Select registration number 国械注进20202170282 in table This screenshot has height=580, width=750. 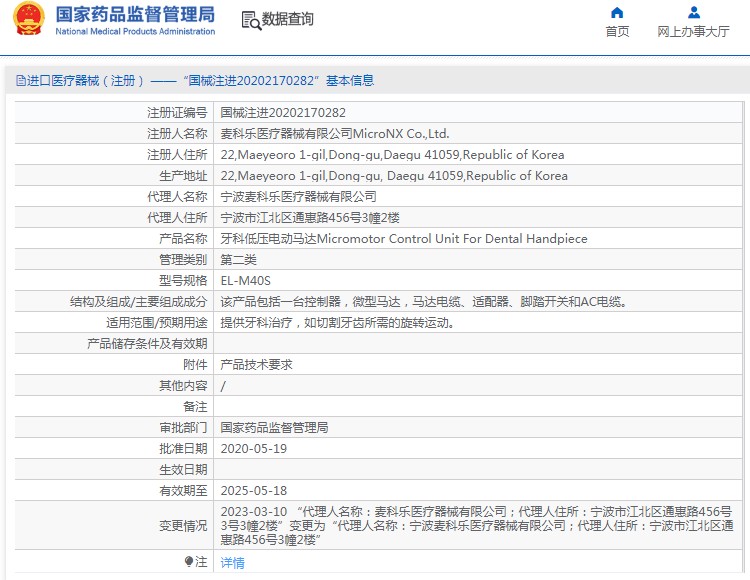coord(283,113)
